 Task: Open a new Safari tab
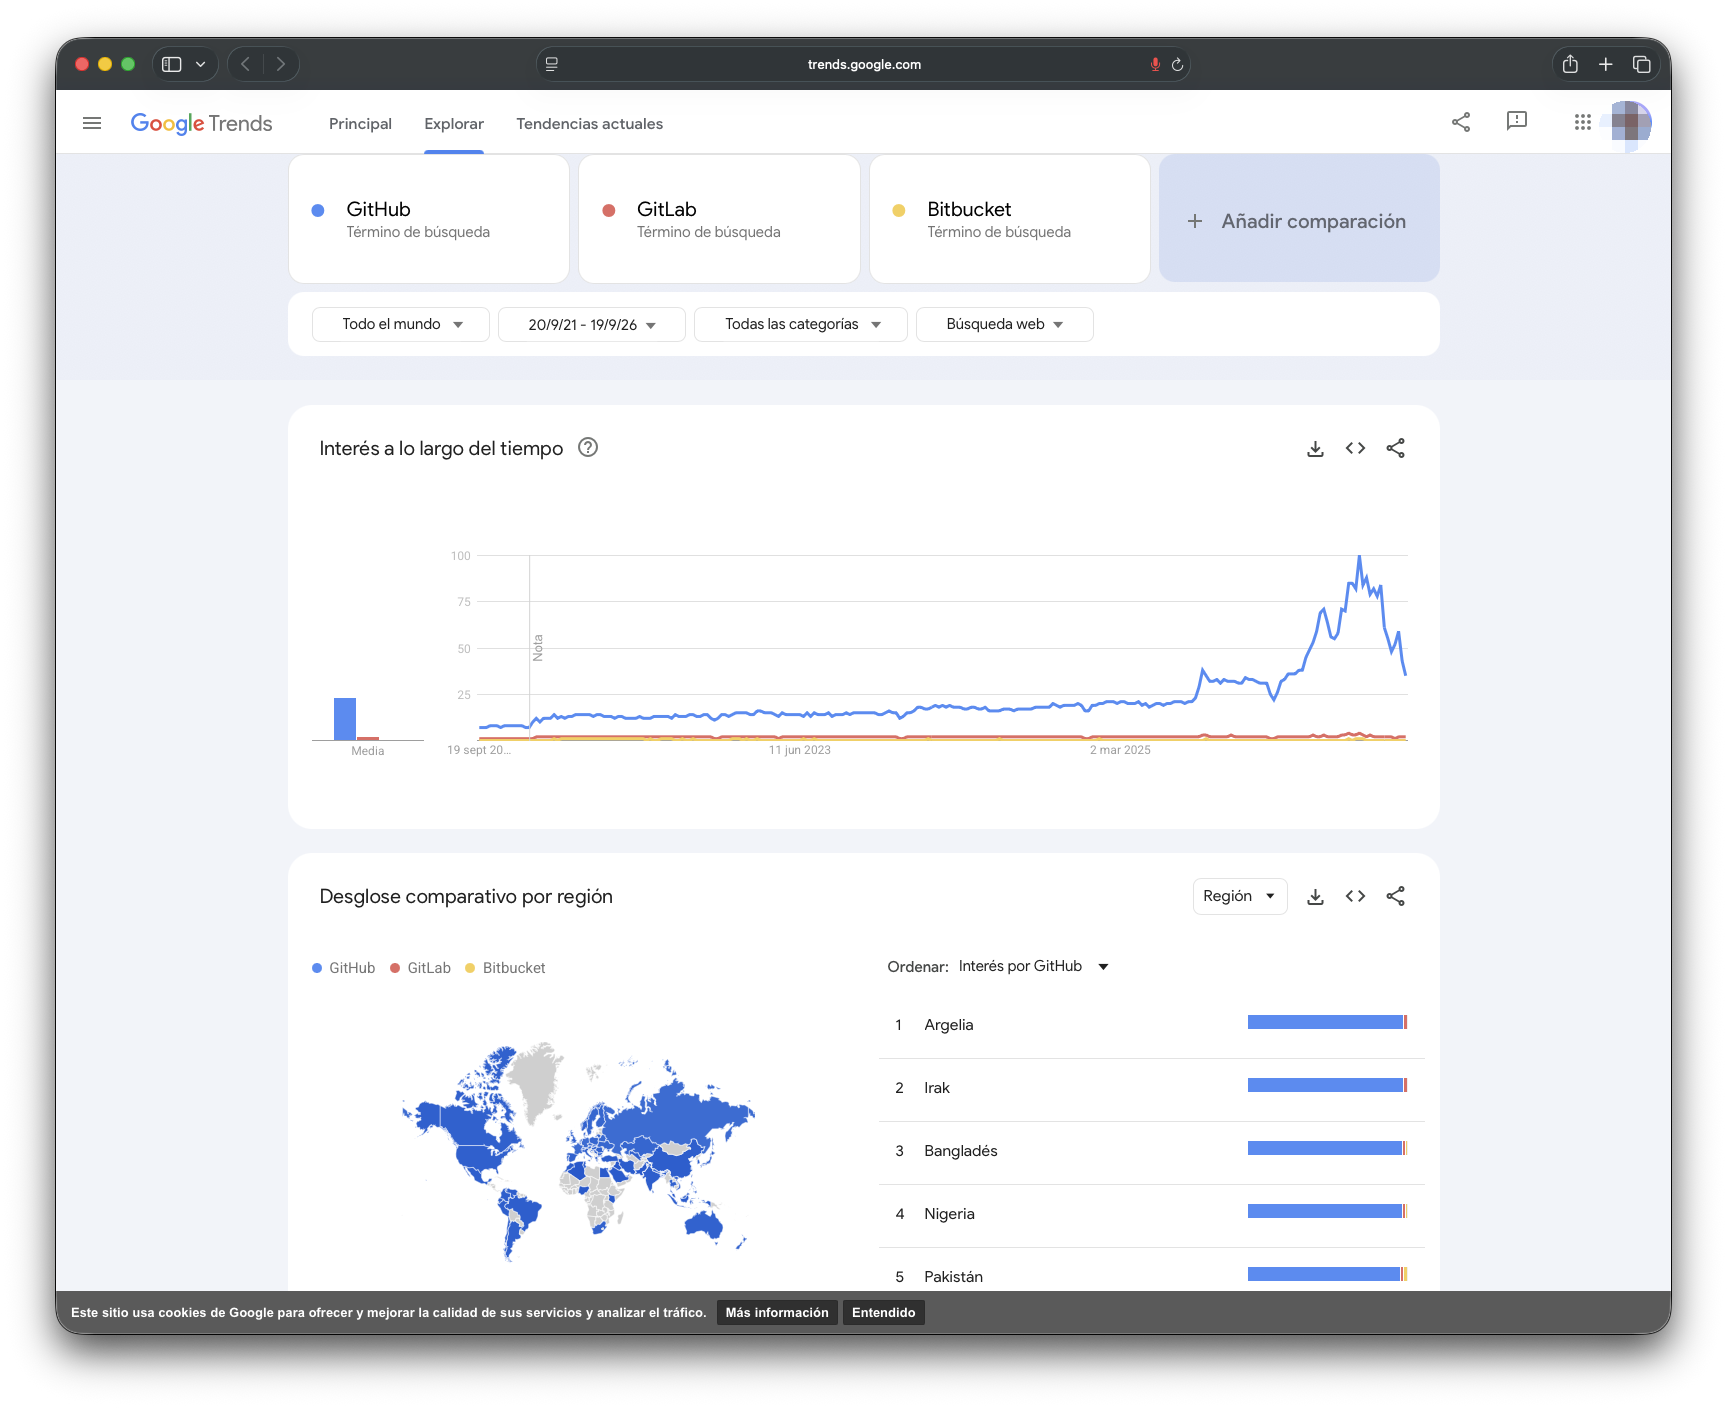coord(1606,64)
